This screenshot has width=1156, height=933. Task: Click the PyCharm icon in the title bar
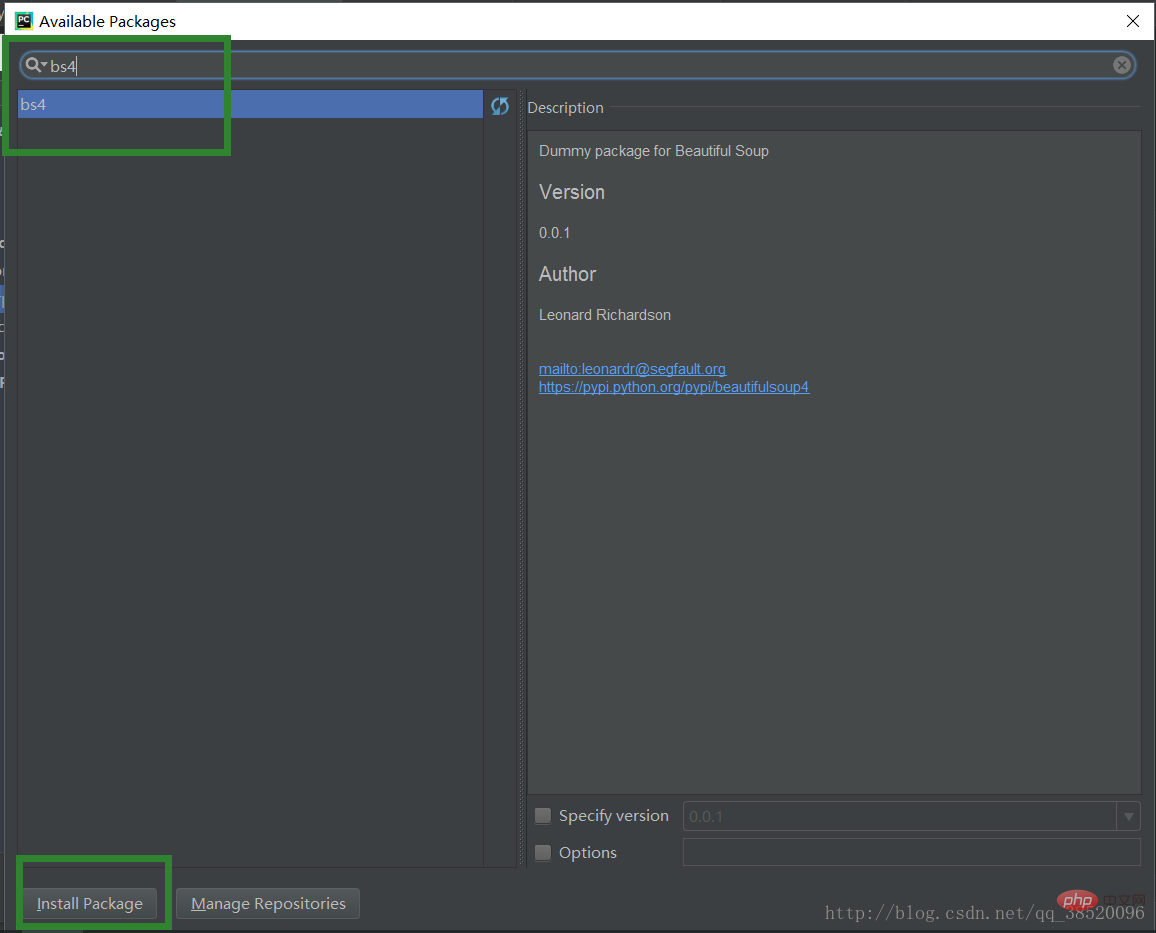point(24,21)
